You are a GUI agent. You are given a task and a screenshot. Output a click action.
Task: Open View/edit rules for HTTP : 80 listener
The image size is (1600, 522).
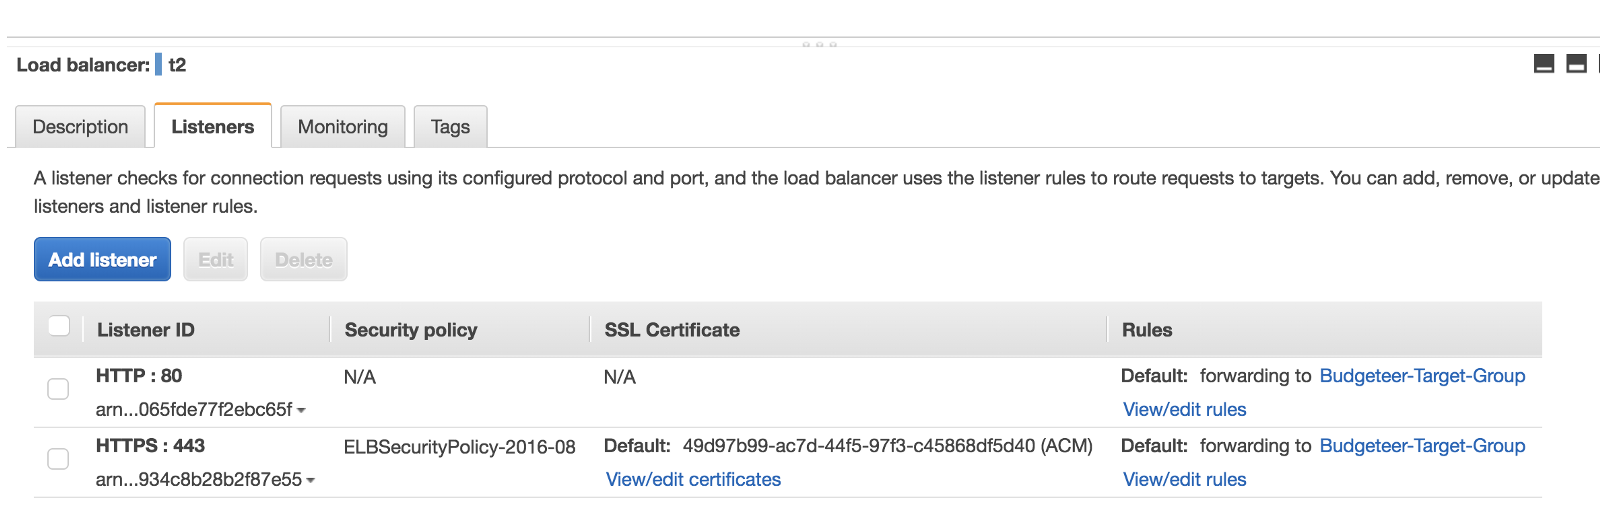[1184, 410]
